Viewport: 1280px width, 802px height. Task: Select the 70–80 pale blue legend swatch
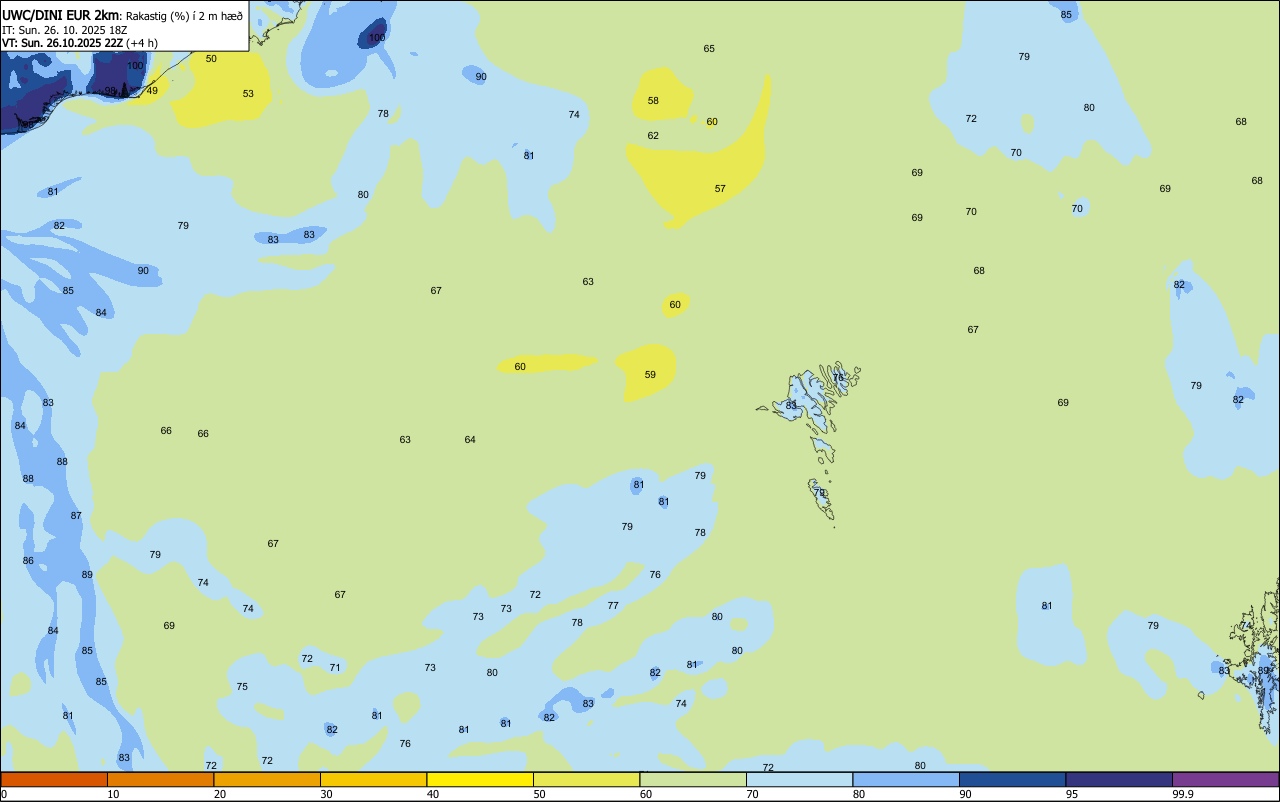tap(799, 779)
